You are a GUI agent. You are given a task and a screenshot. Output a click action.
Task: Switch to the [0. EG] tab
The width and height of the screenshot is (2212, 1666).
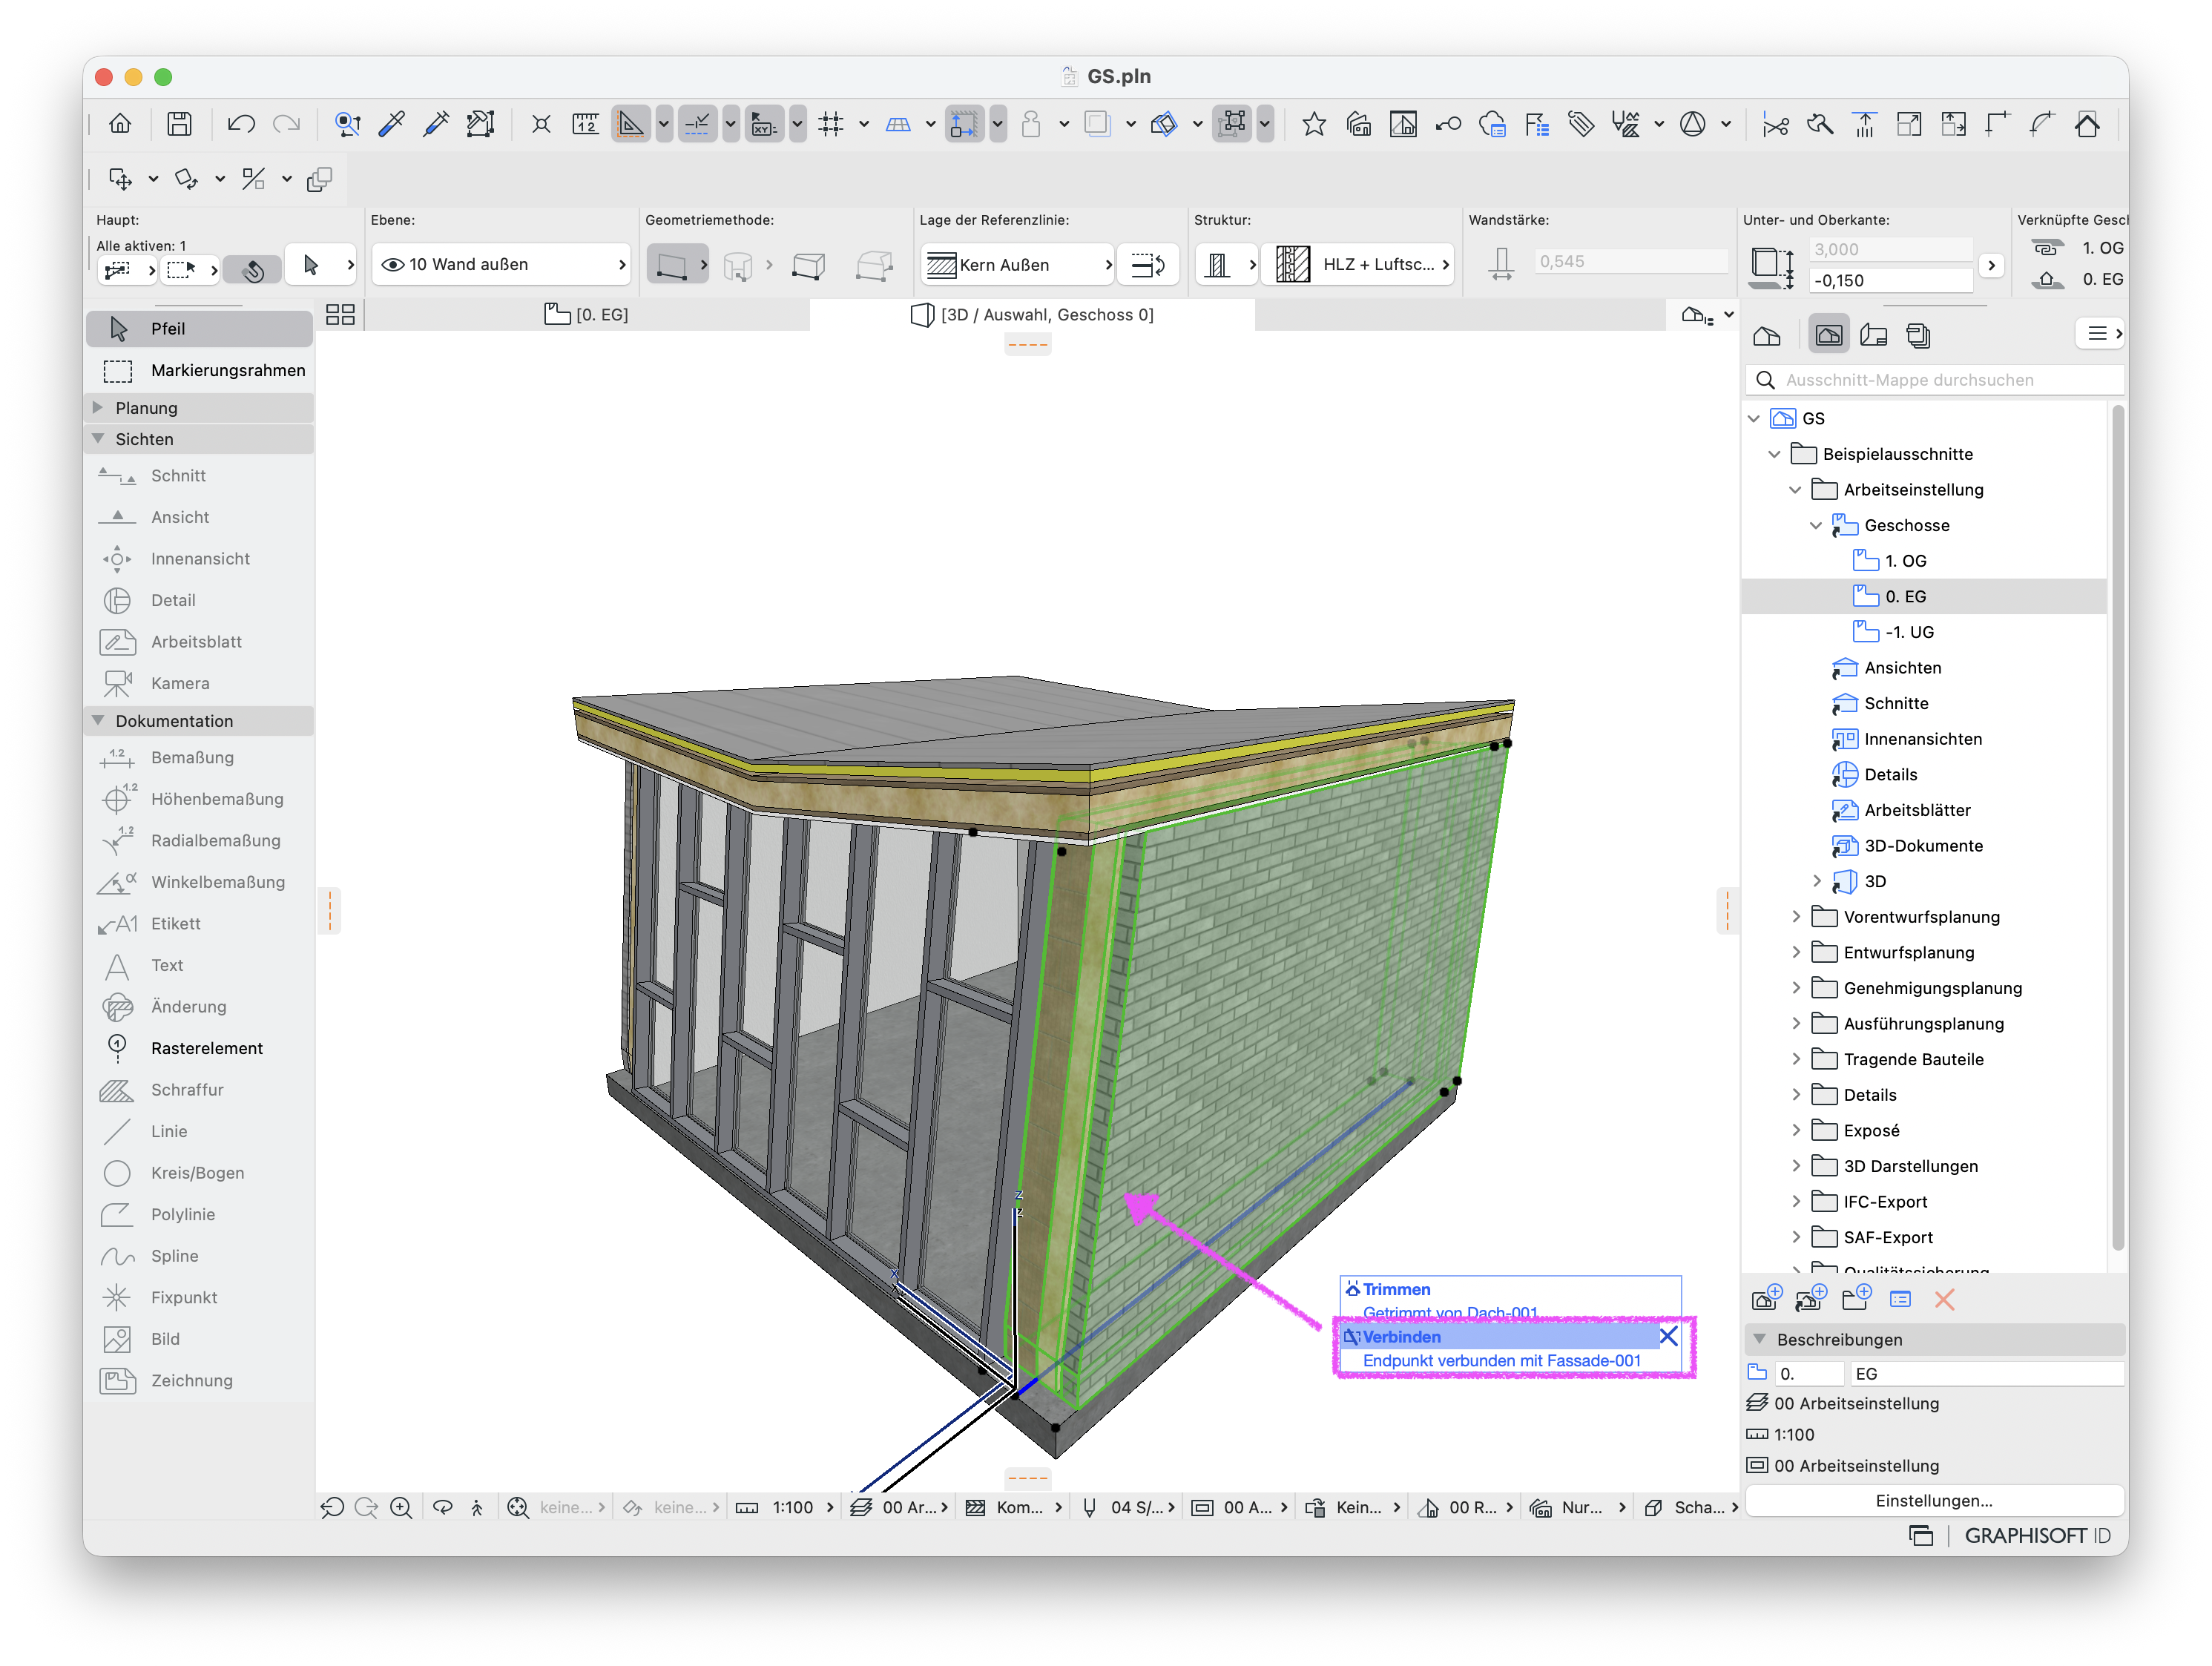pos(587,315)
